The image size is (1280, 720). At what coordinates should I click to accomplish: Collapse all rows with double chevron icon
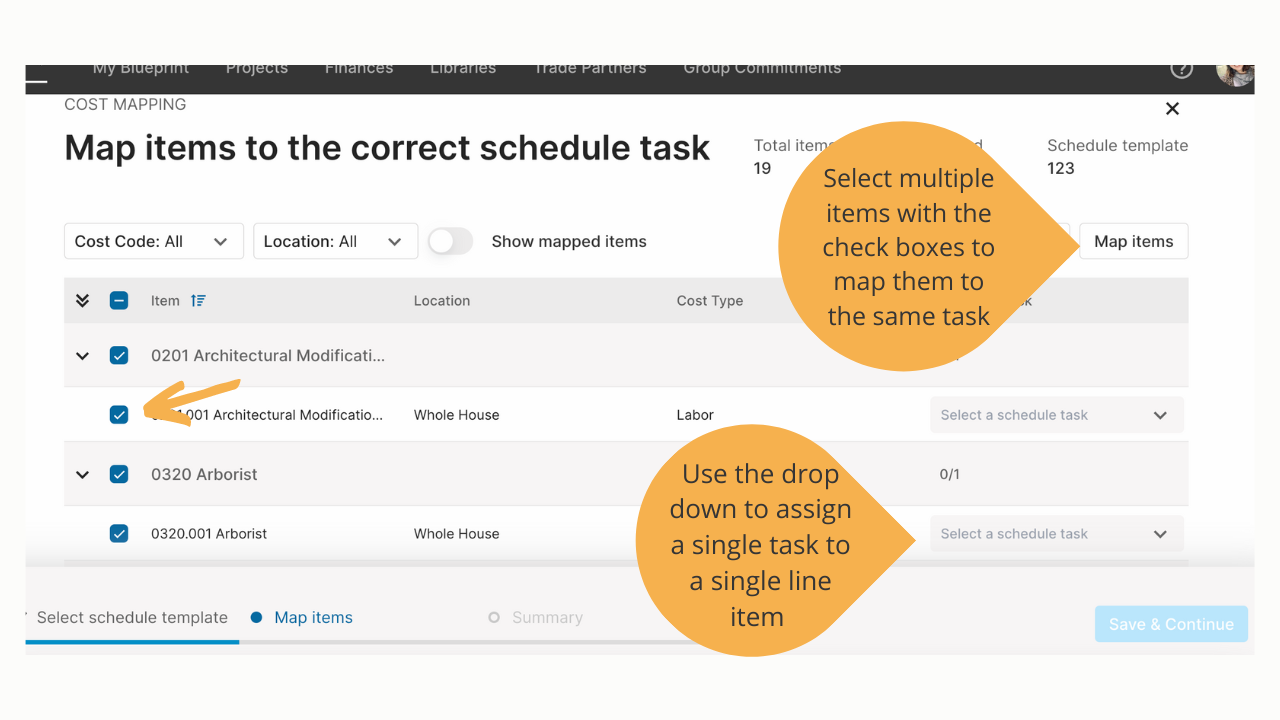pyautogui.click(x=83, y=300)
